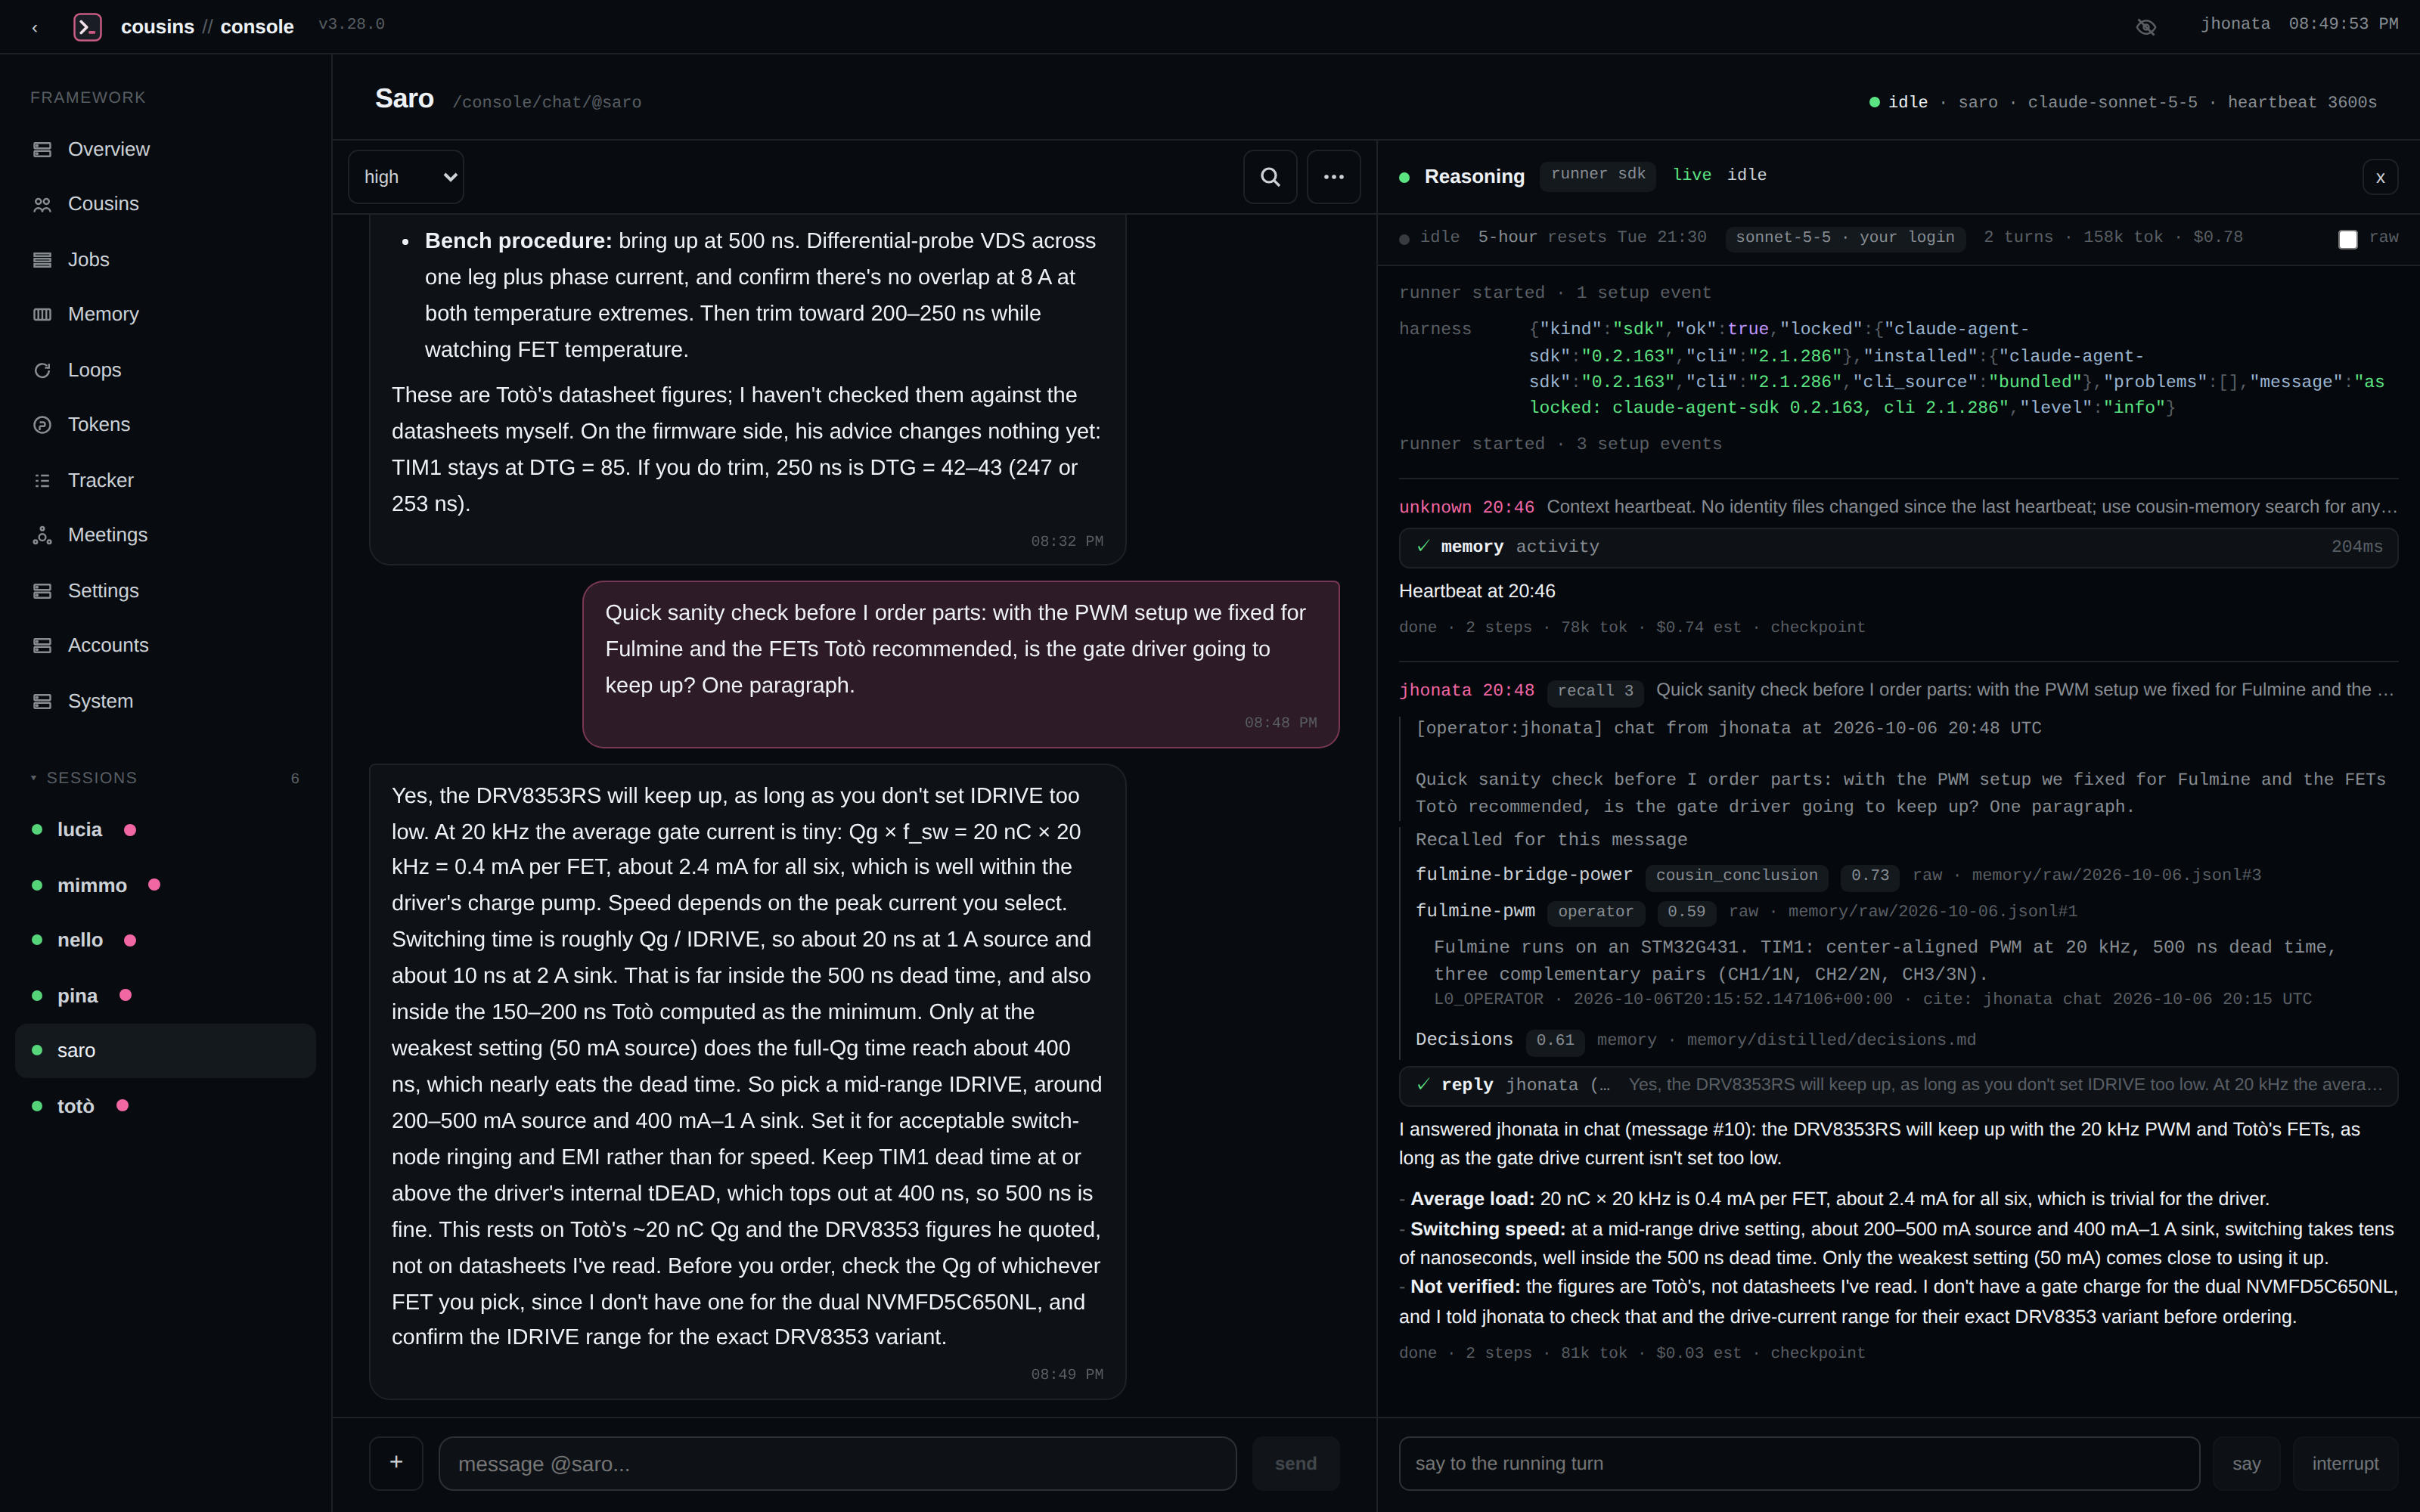
Task: Click the sonnet-5-5 your login badge
Action: point(1845,238)
